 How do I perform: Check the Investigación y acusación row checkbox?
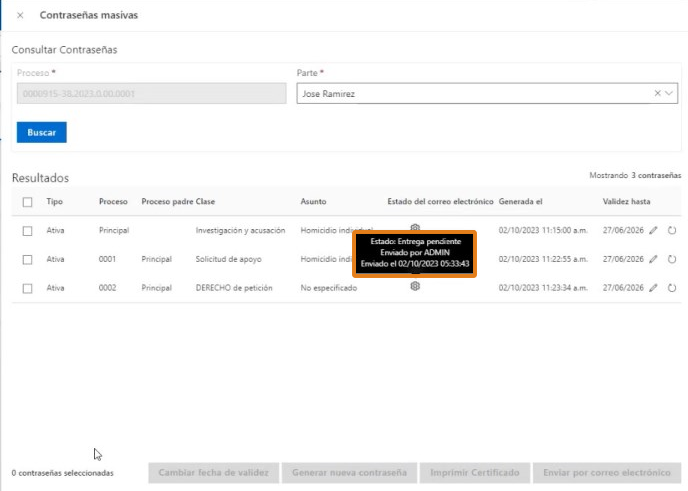point(28,231)
